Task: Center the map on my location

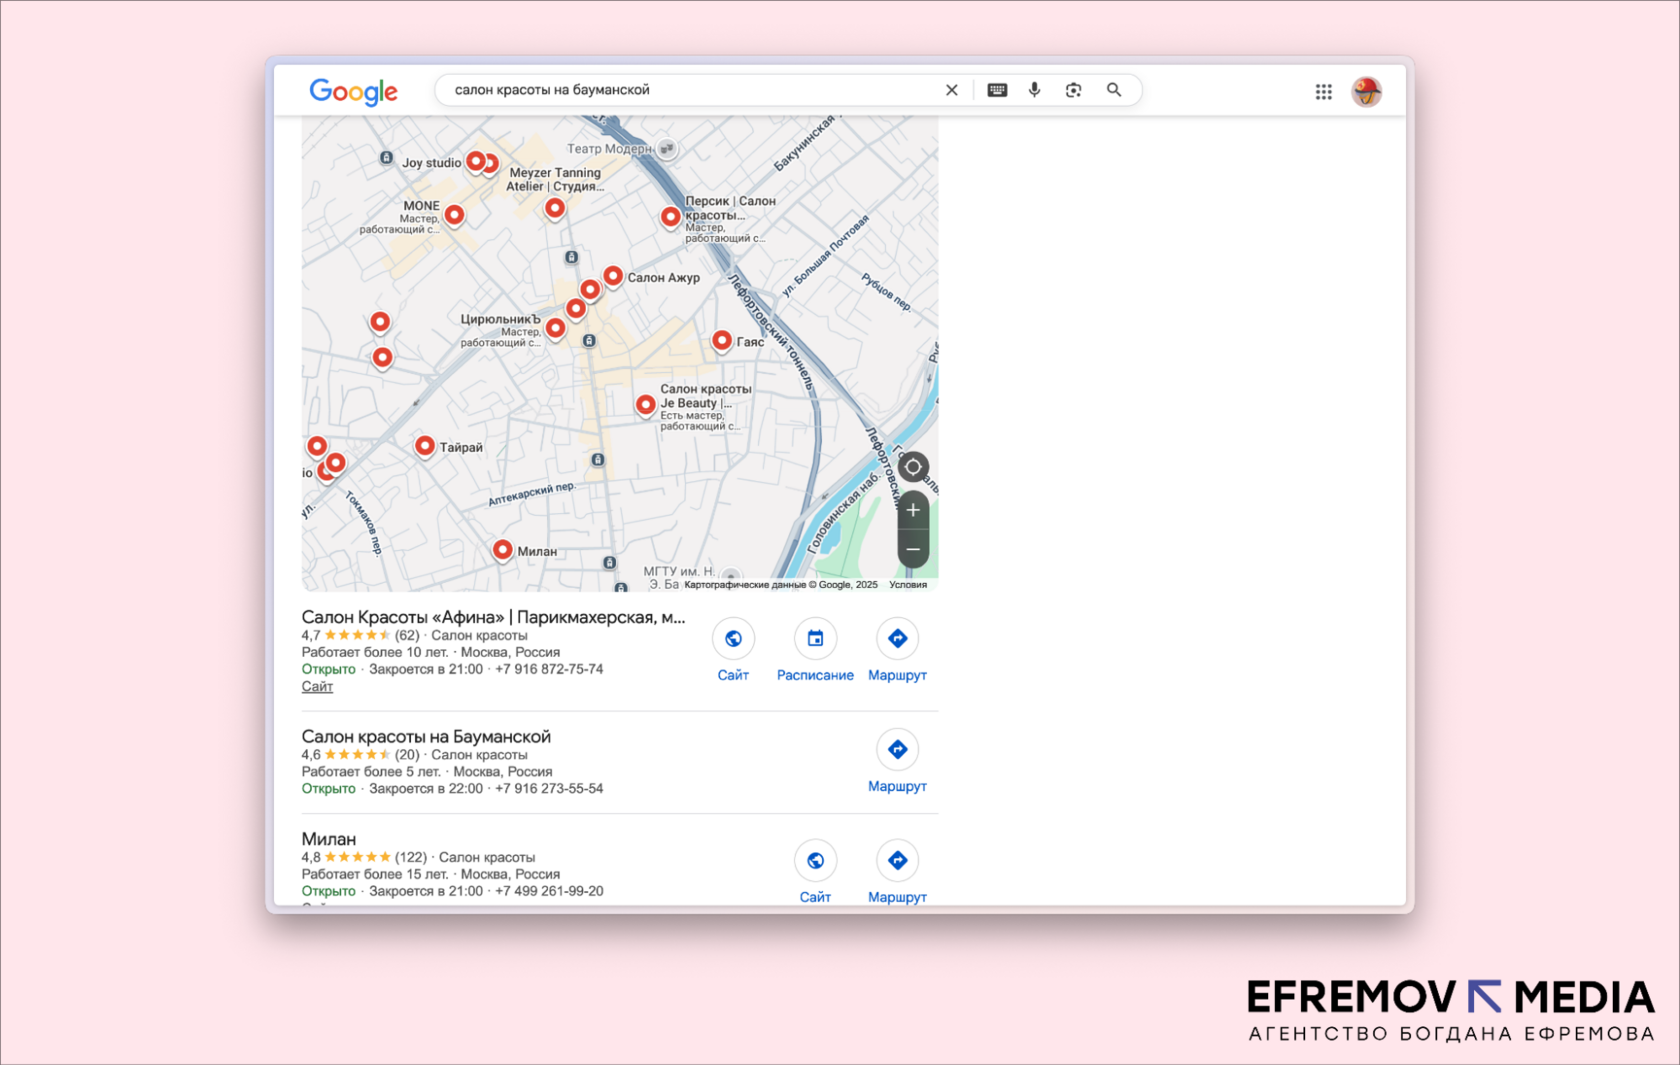Action: 913,467
